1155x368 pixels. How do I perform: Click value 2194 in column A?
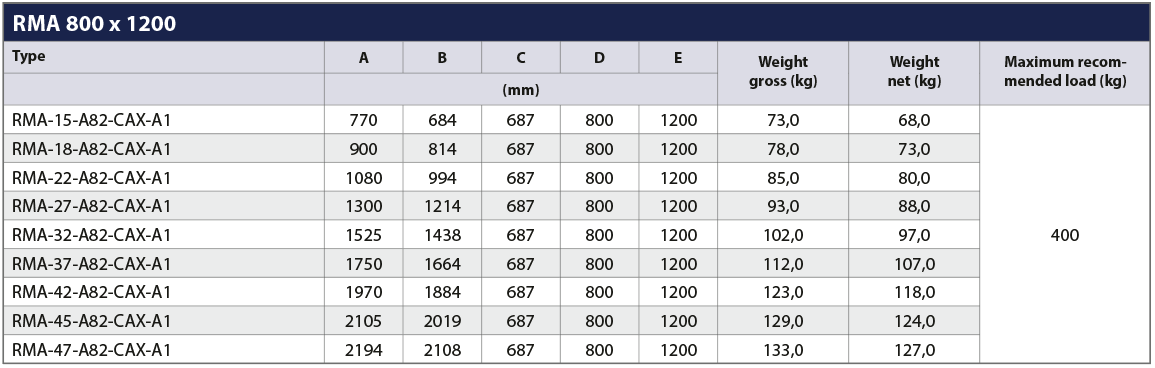click(364, 350)
